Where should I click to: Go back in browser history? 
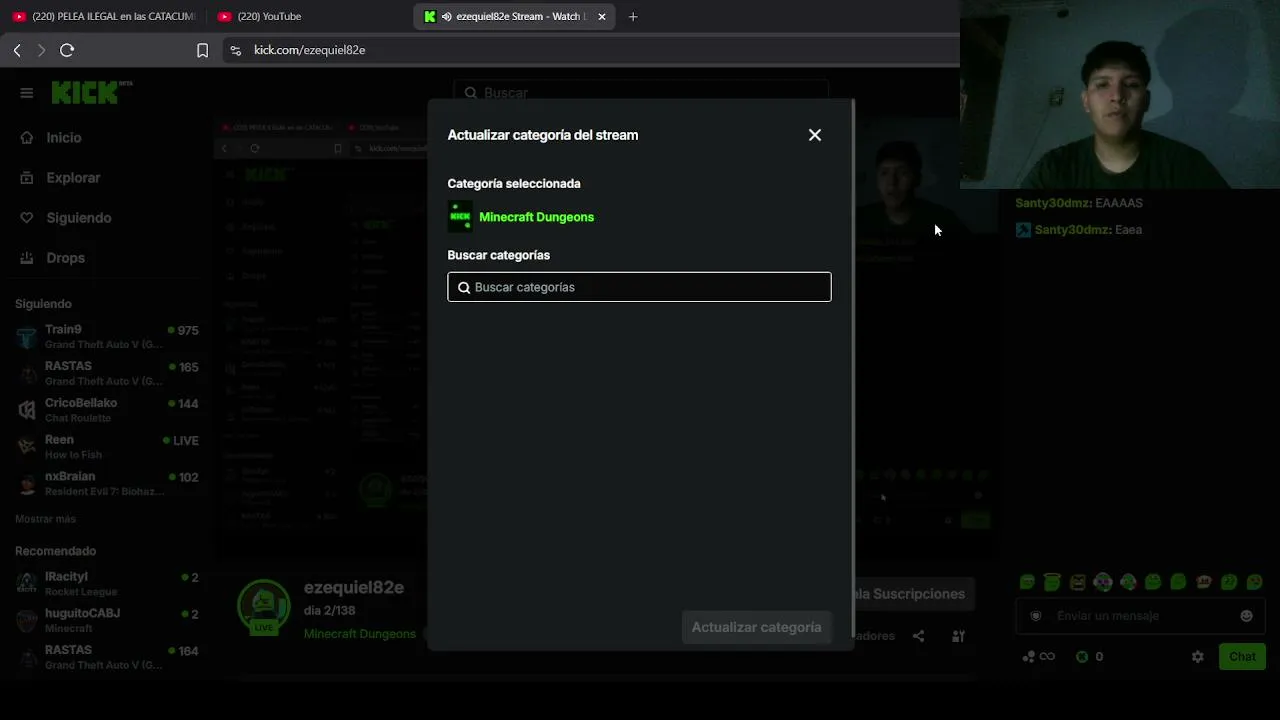pyautogui.click(x=17, y=50)
